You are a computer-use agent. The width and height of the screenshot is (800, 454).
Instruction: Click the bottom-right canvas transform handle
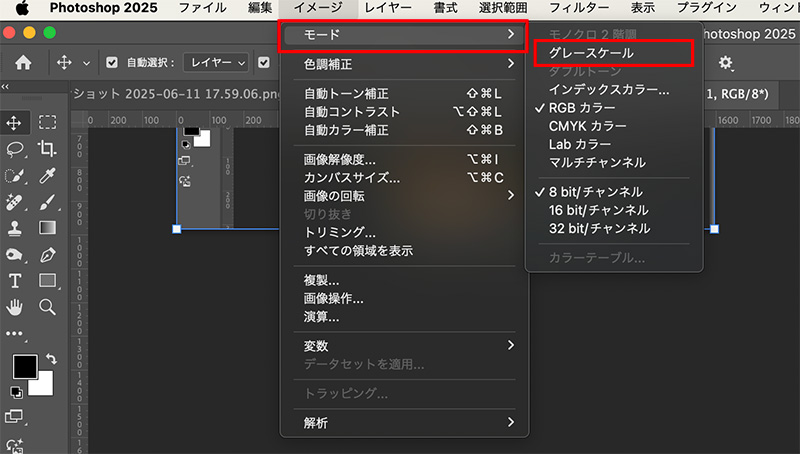(x=714, y=229)
